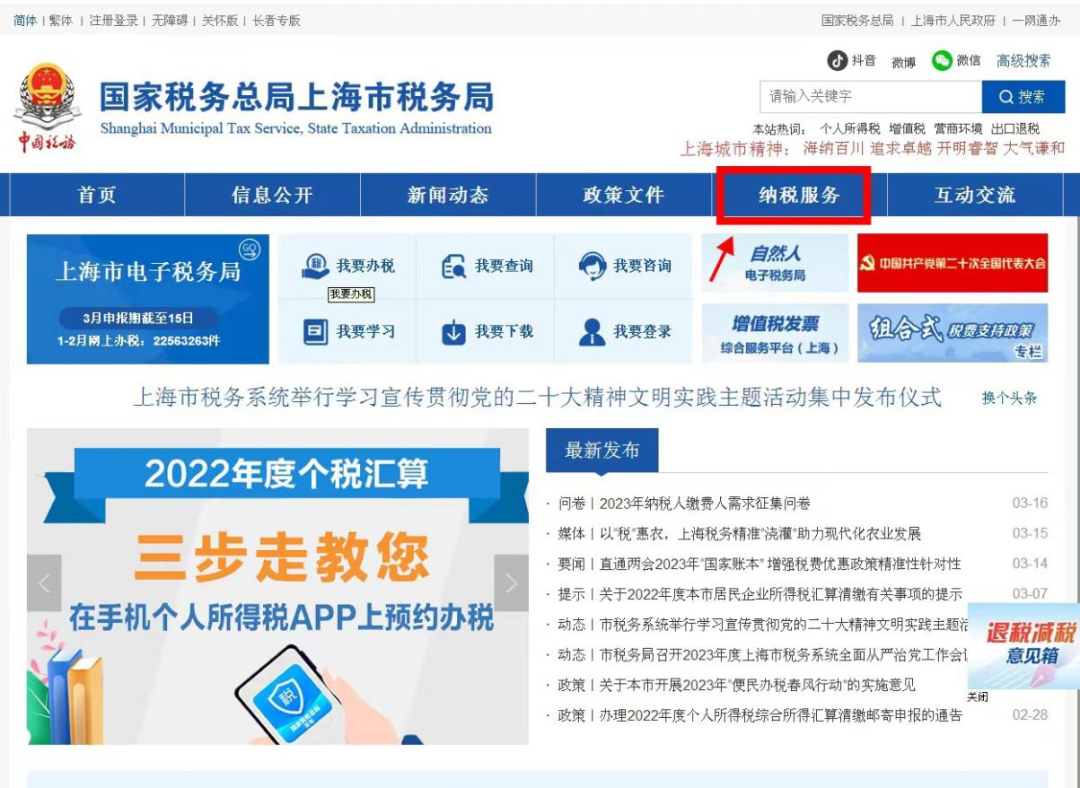Switch to 长者专版 seniors version

[276, 21]
